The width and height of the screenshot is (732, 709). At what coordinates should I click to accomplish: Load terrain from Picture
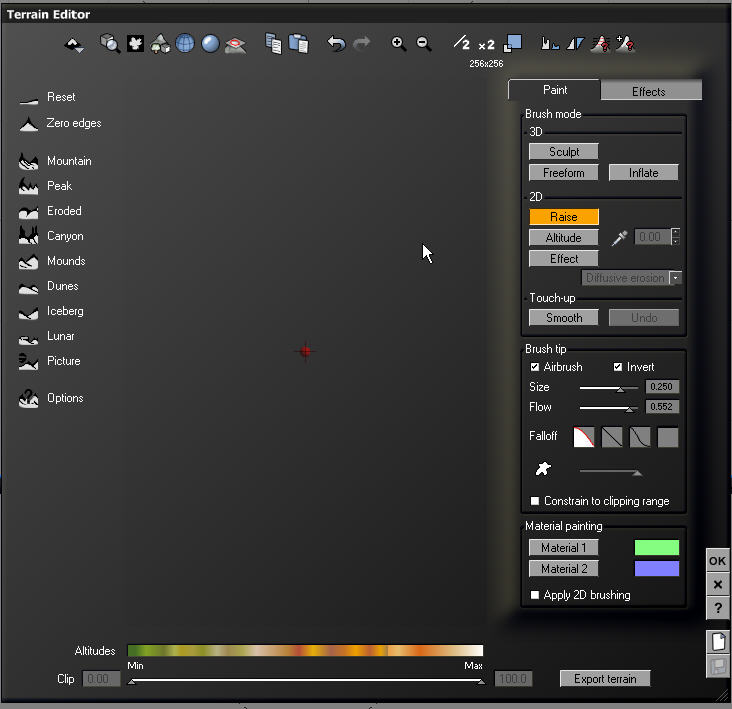[x=49, y=362]
